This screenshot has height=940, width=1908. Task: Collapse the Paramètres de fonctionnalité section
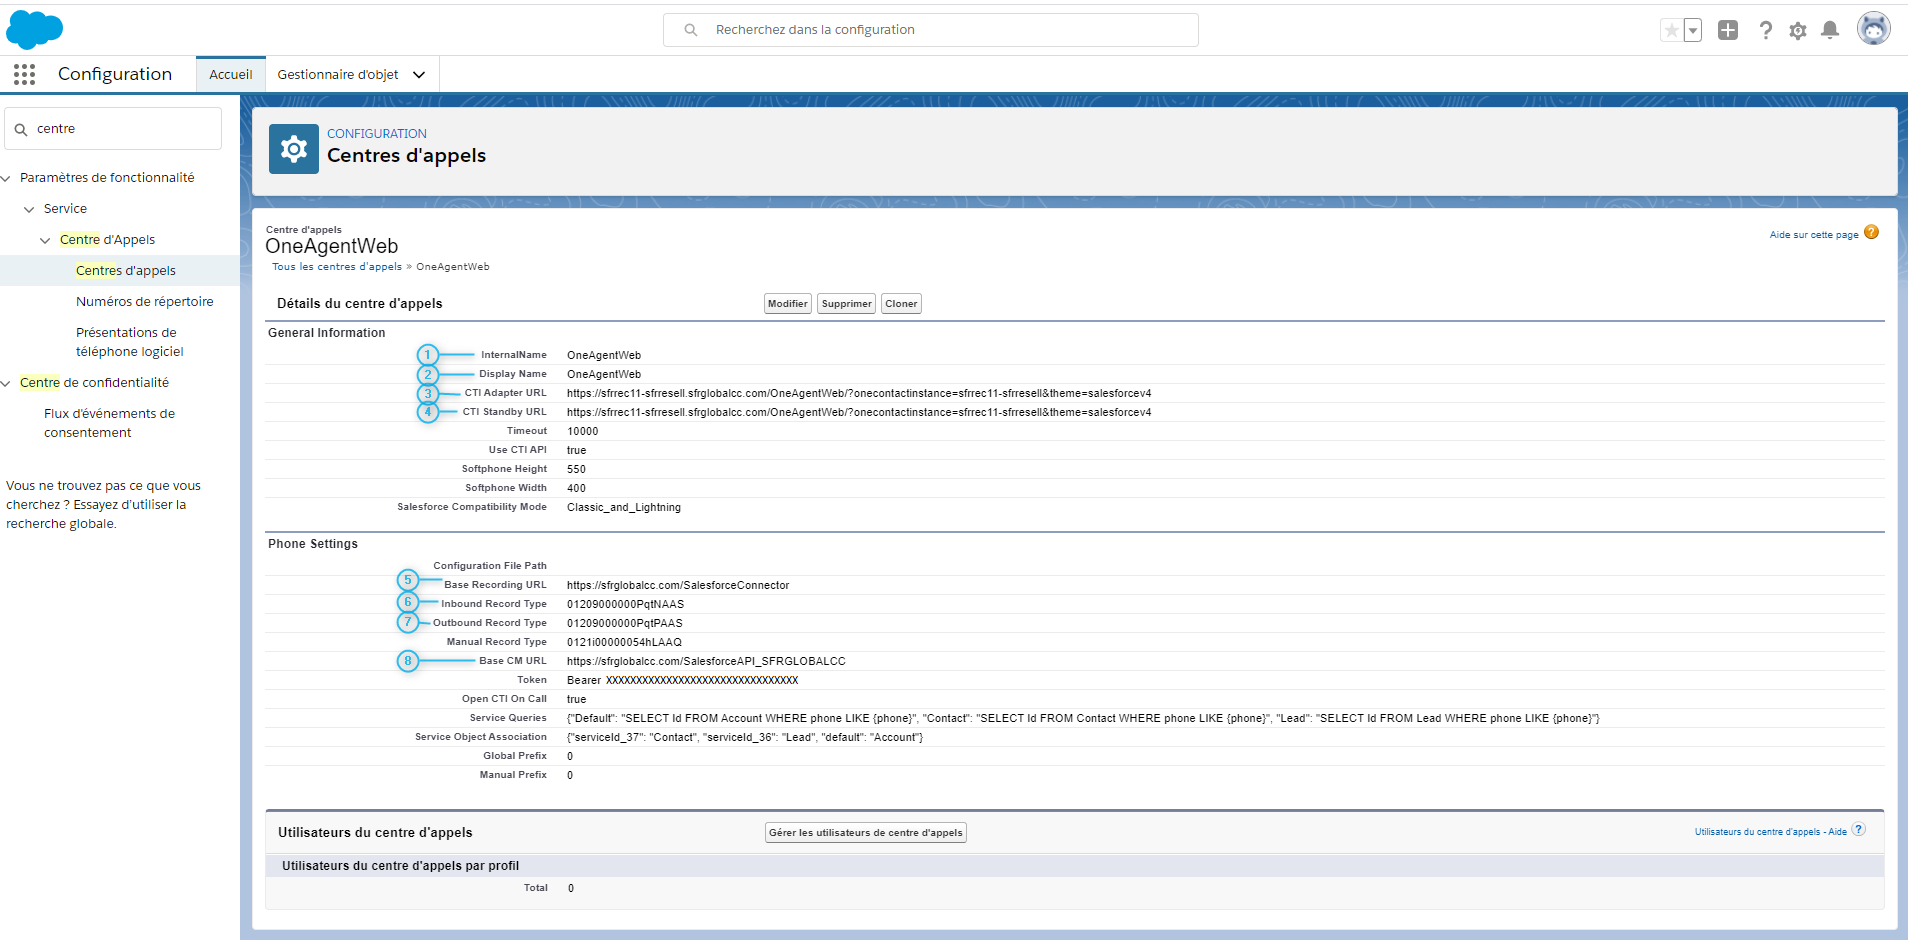7,178
